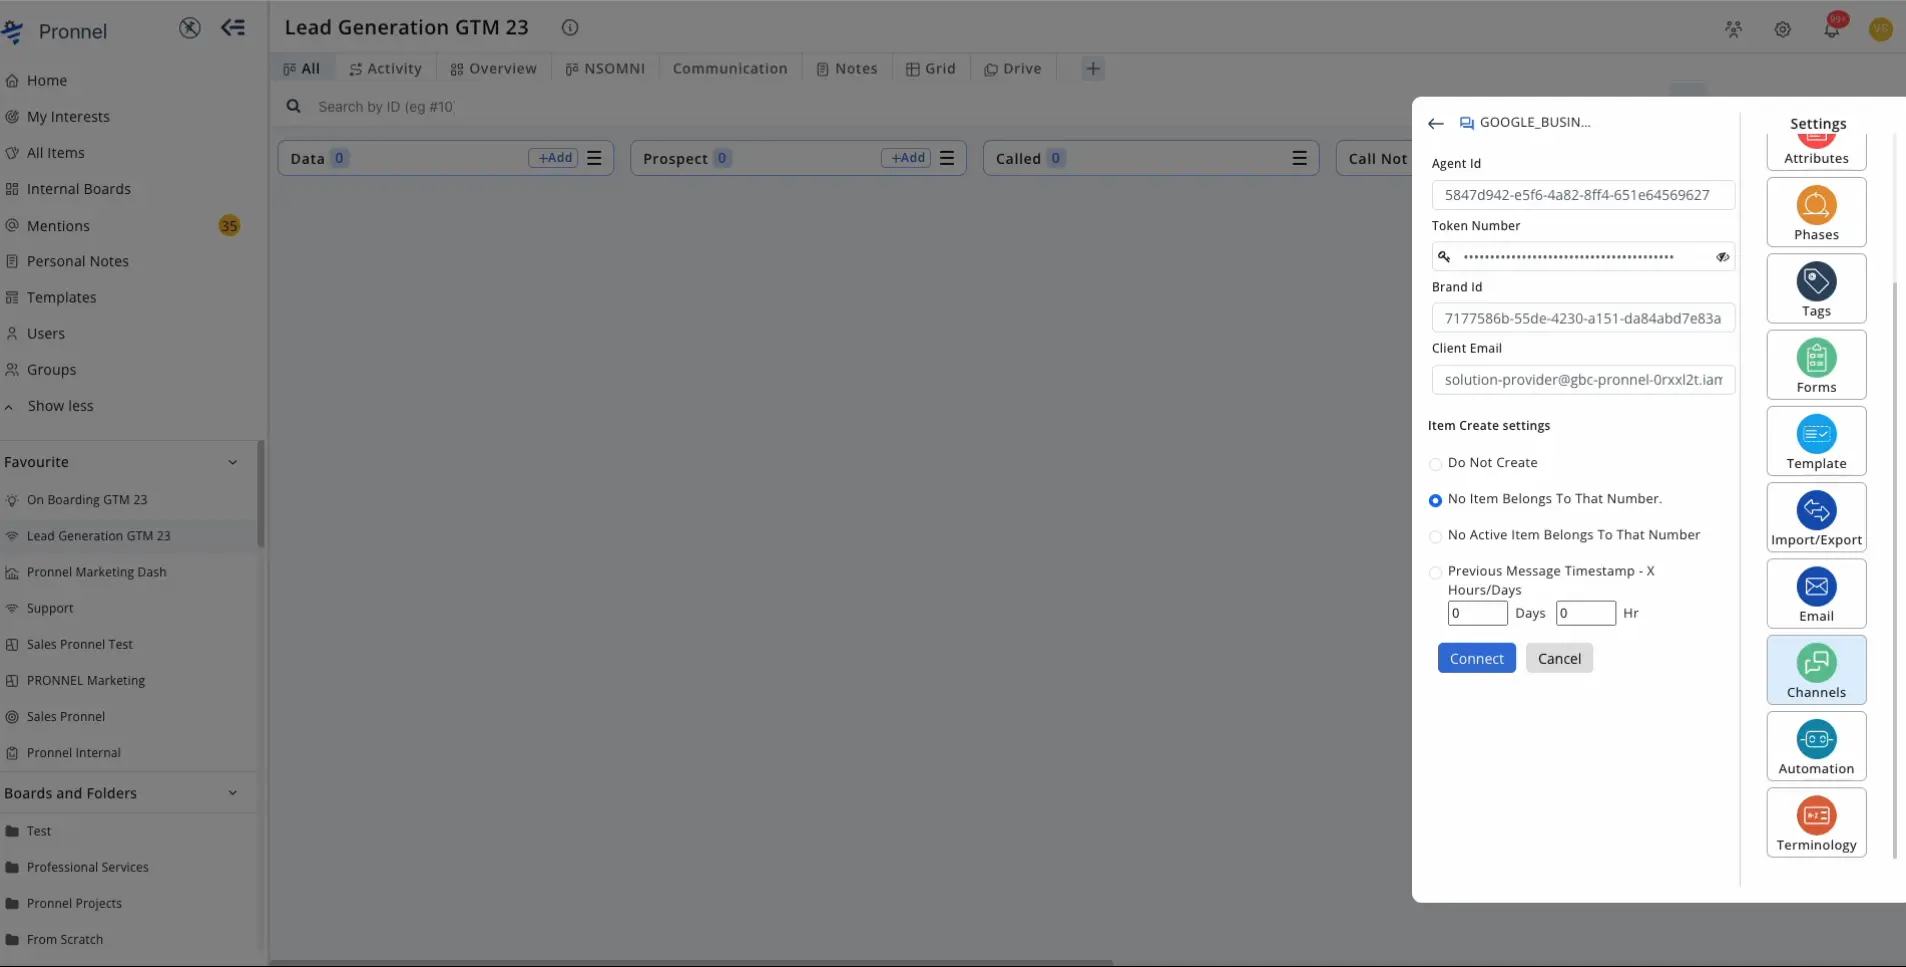Click the Cancel button
This screenshot has height=967, width=1906.
coord(1559,658)
